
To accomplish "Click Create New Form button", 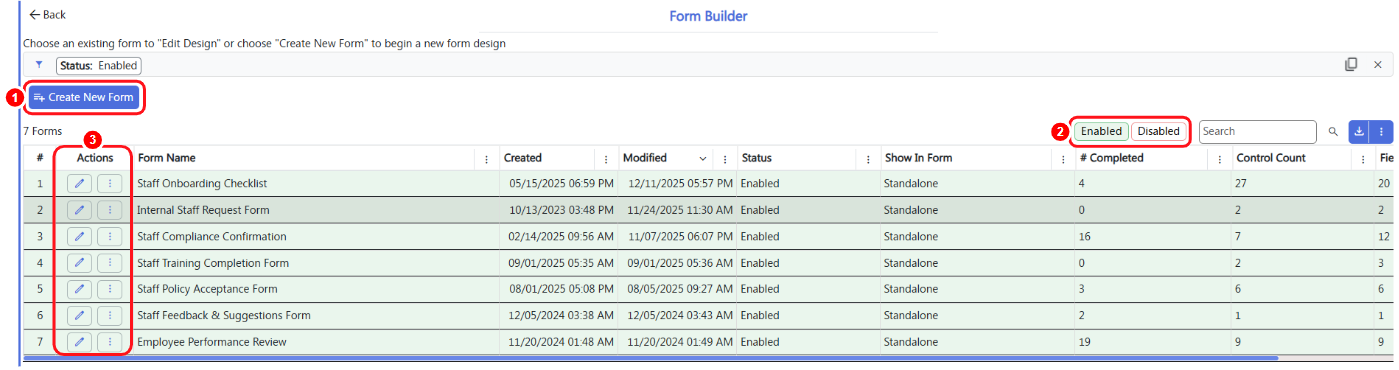I will [84, 97].
